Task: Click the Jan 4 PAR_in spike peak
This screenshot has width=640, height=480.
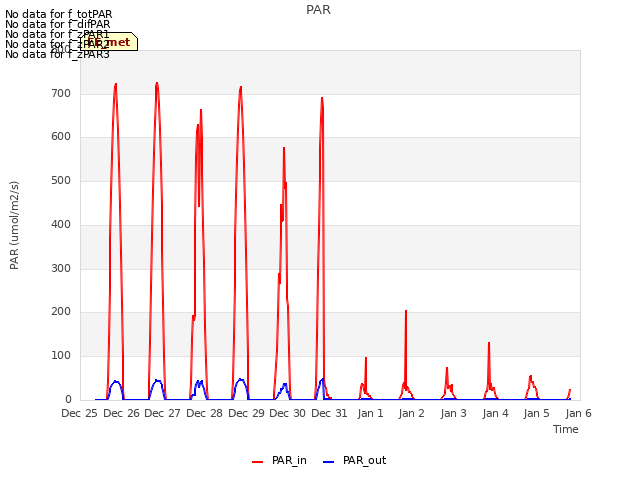Action: tap(489, 344)
